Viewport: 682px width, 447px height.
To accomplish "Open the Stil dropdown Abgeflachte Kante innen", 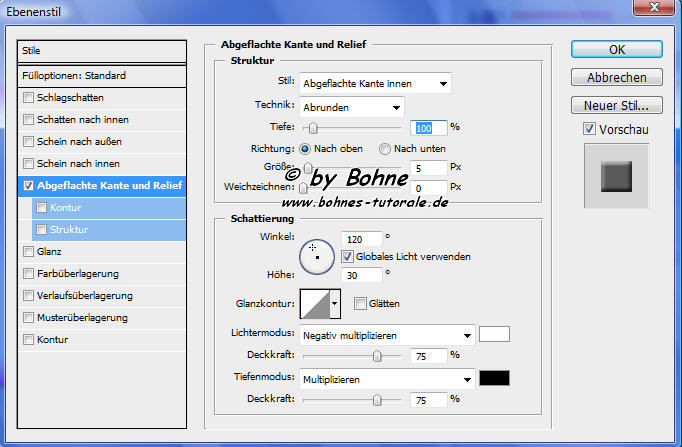I will pos(374,83).
